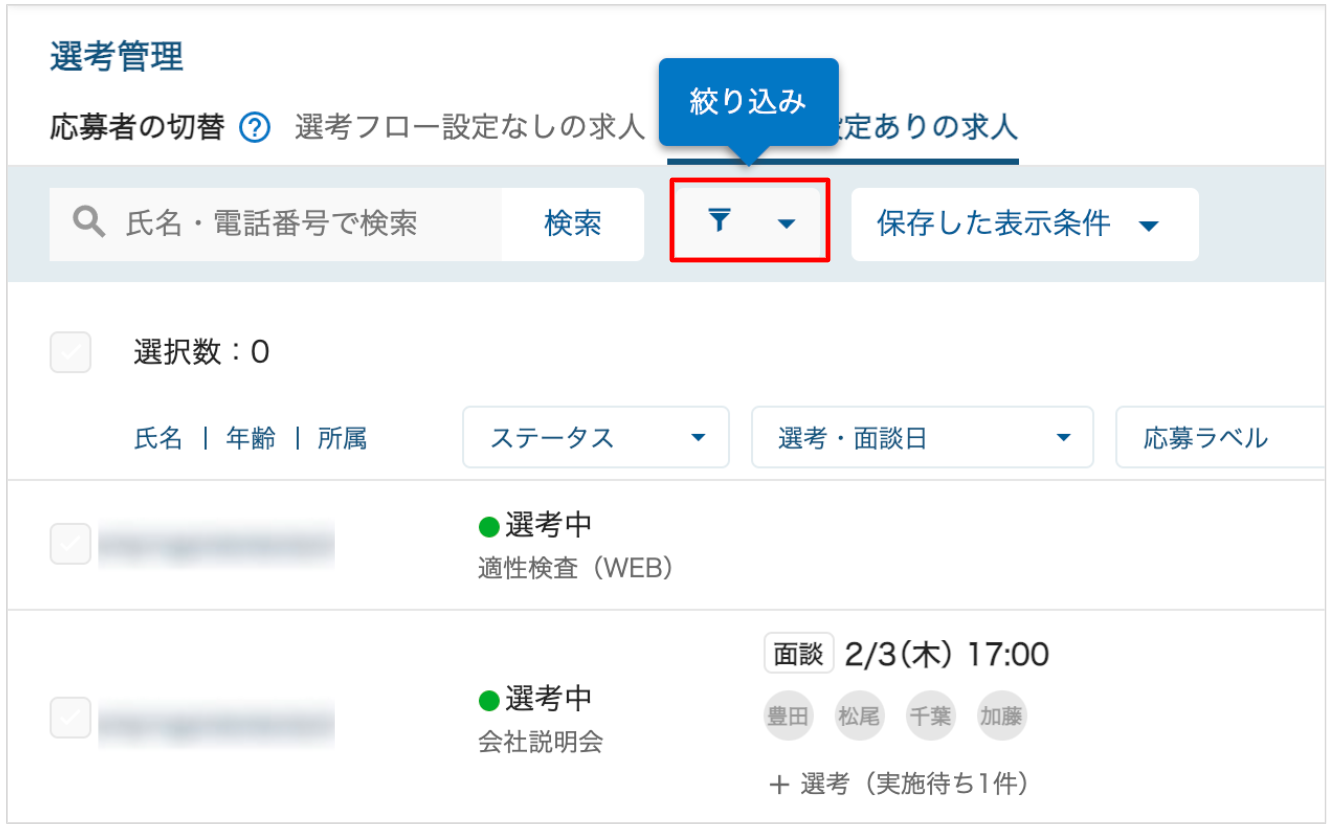Check the 適性検査 applicant row checkbox
This screenshot has height=836, width=1338.
point(71,544)
